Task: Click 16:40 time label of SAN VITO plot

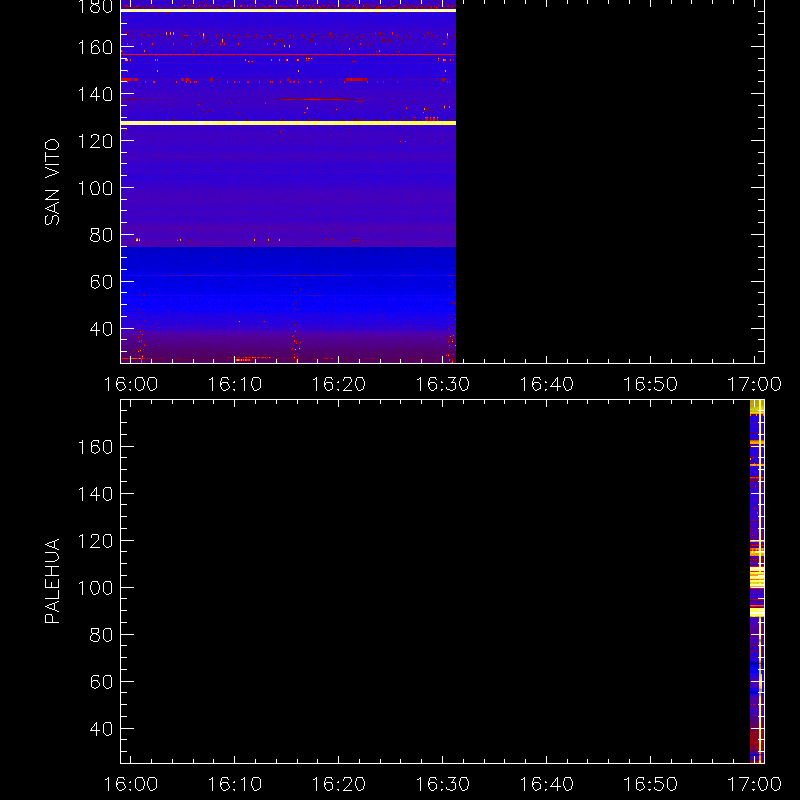Action: point(546,384)
